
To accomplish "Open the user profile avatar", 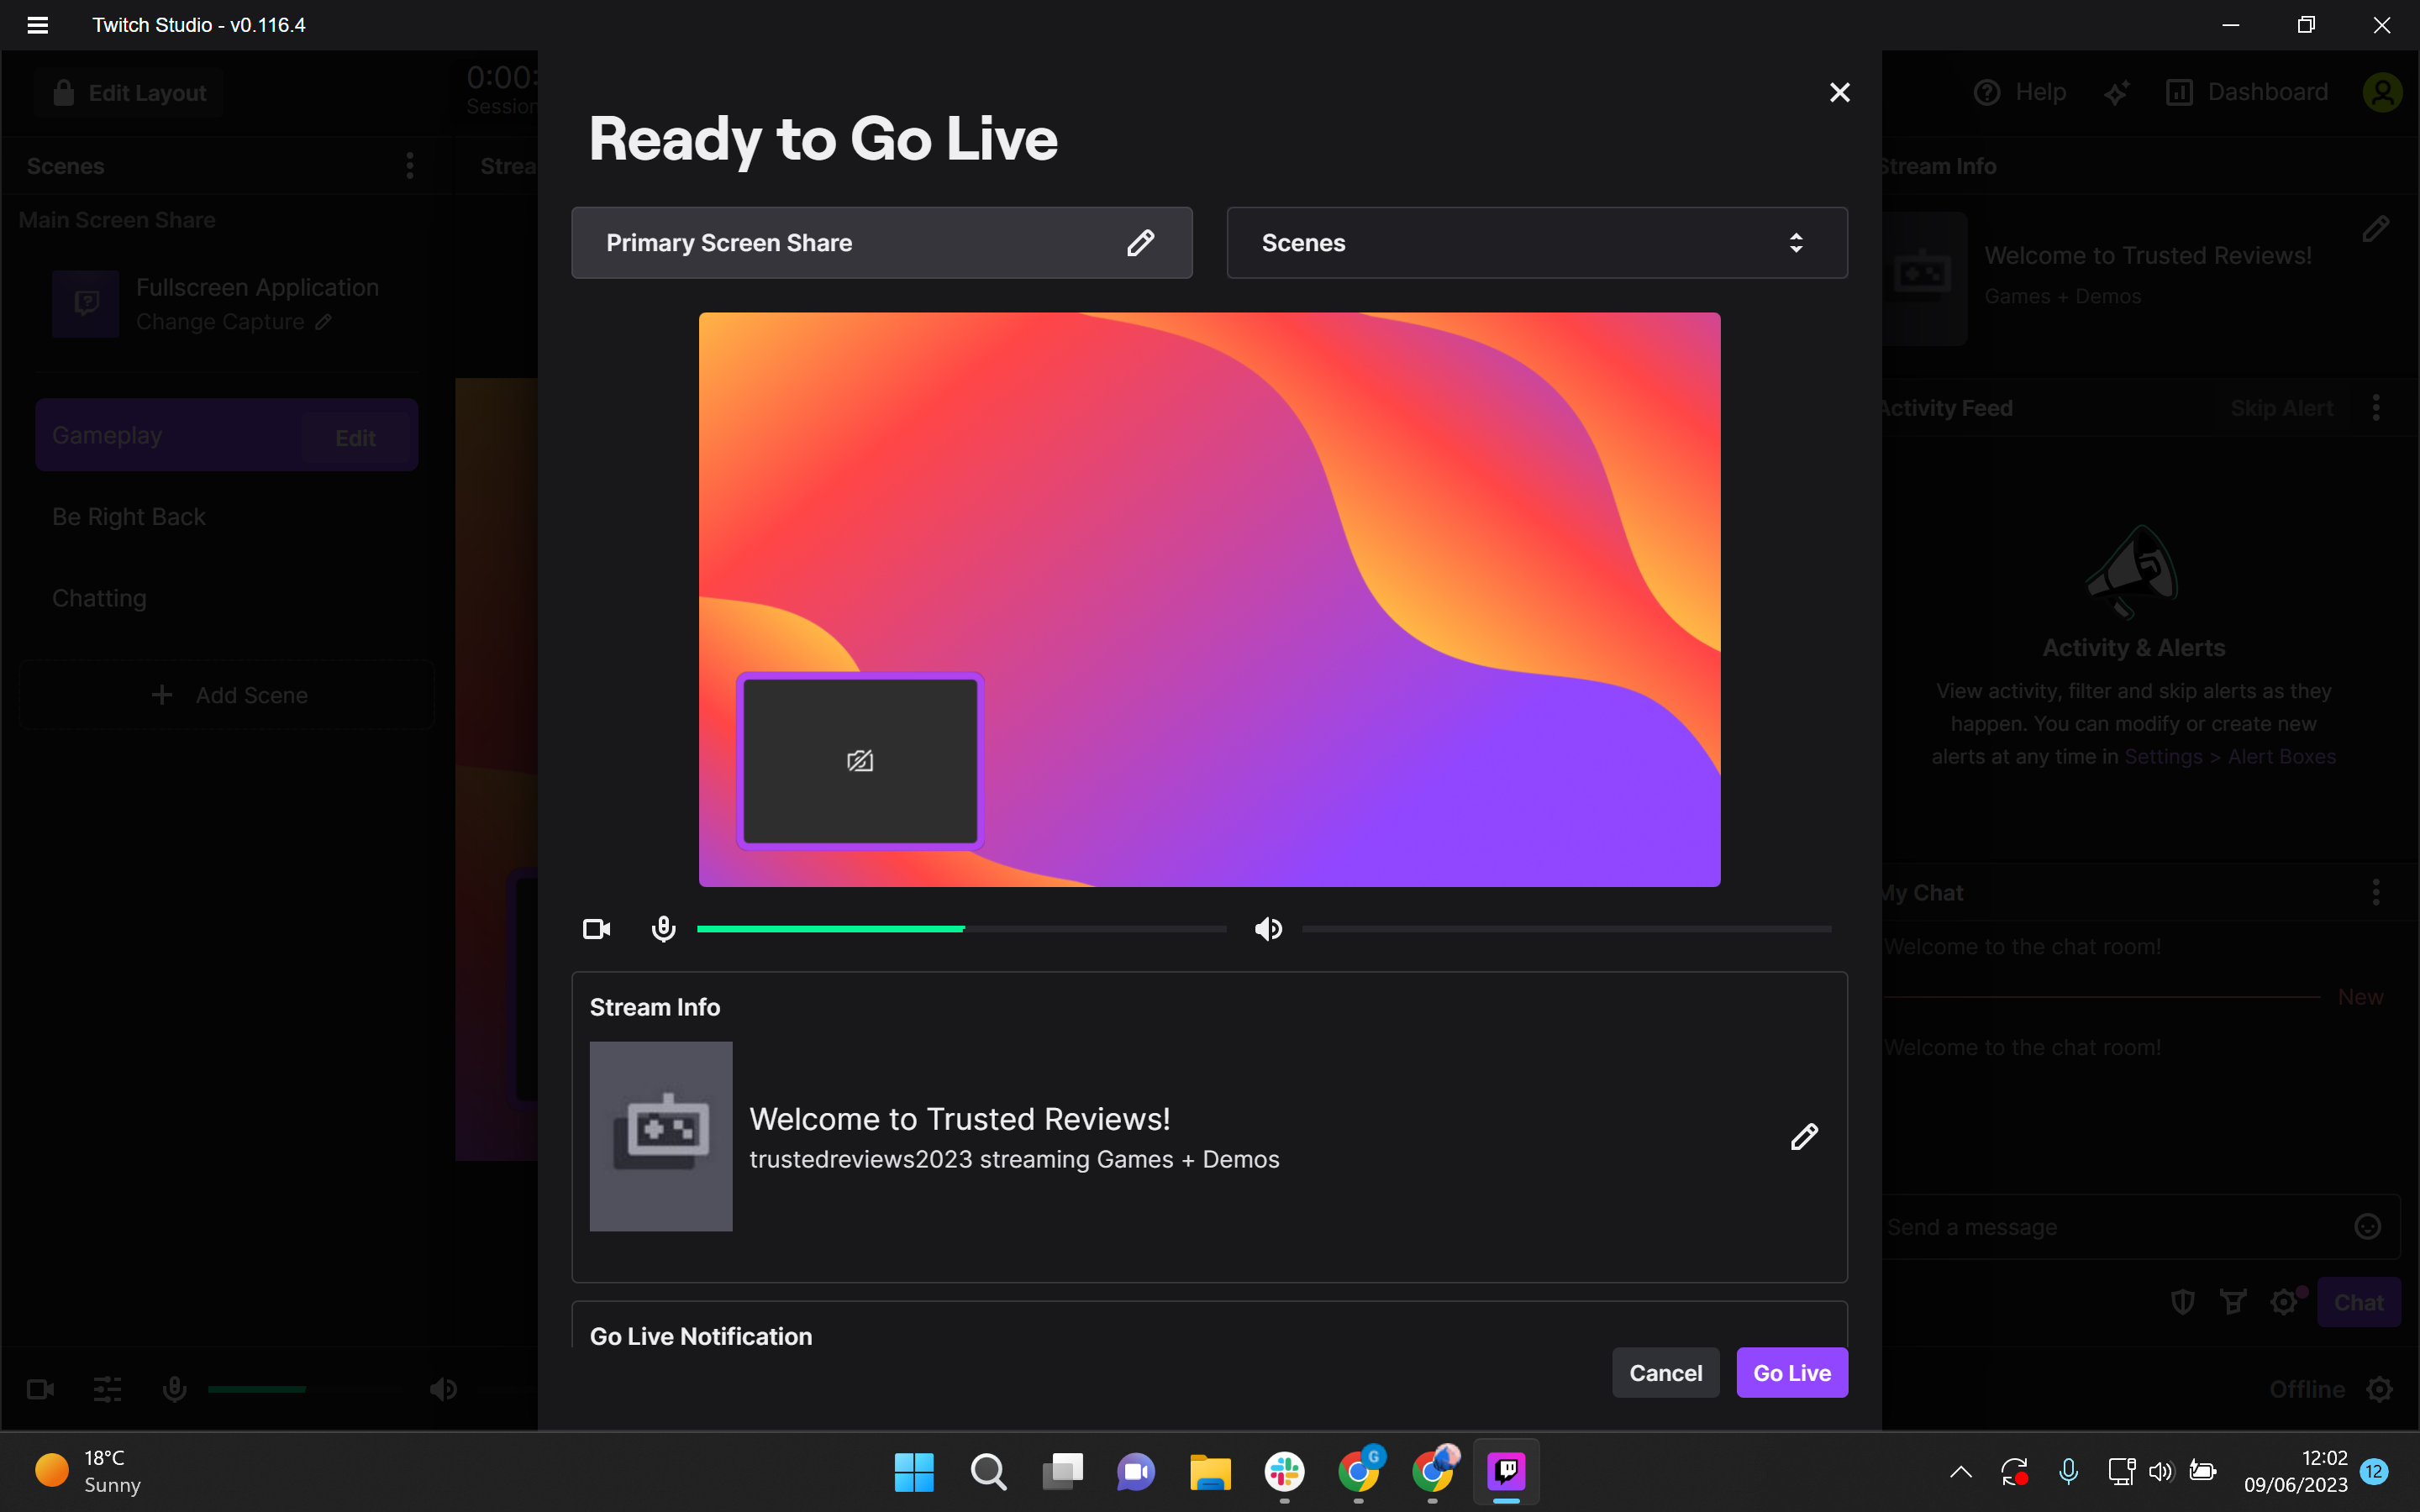I will [x=2382, y=92].
